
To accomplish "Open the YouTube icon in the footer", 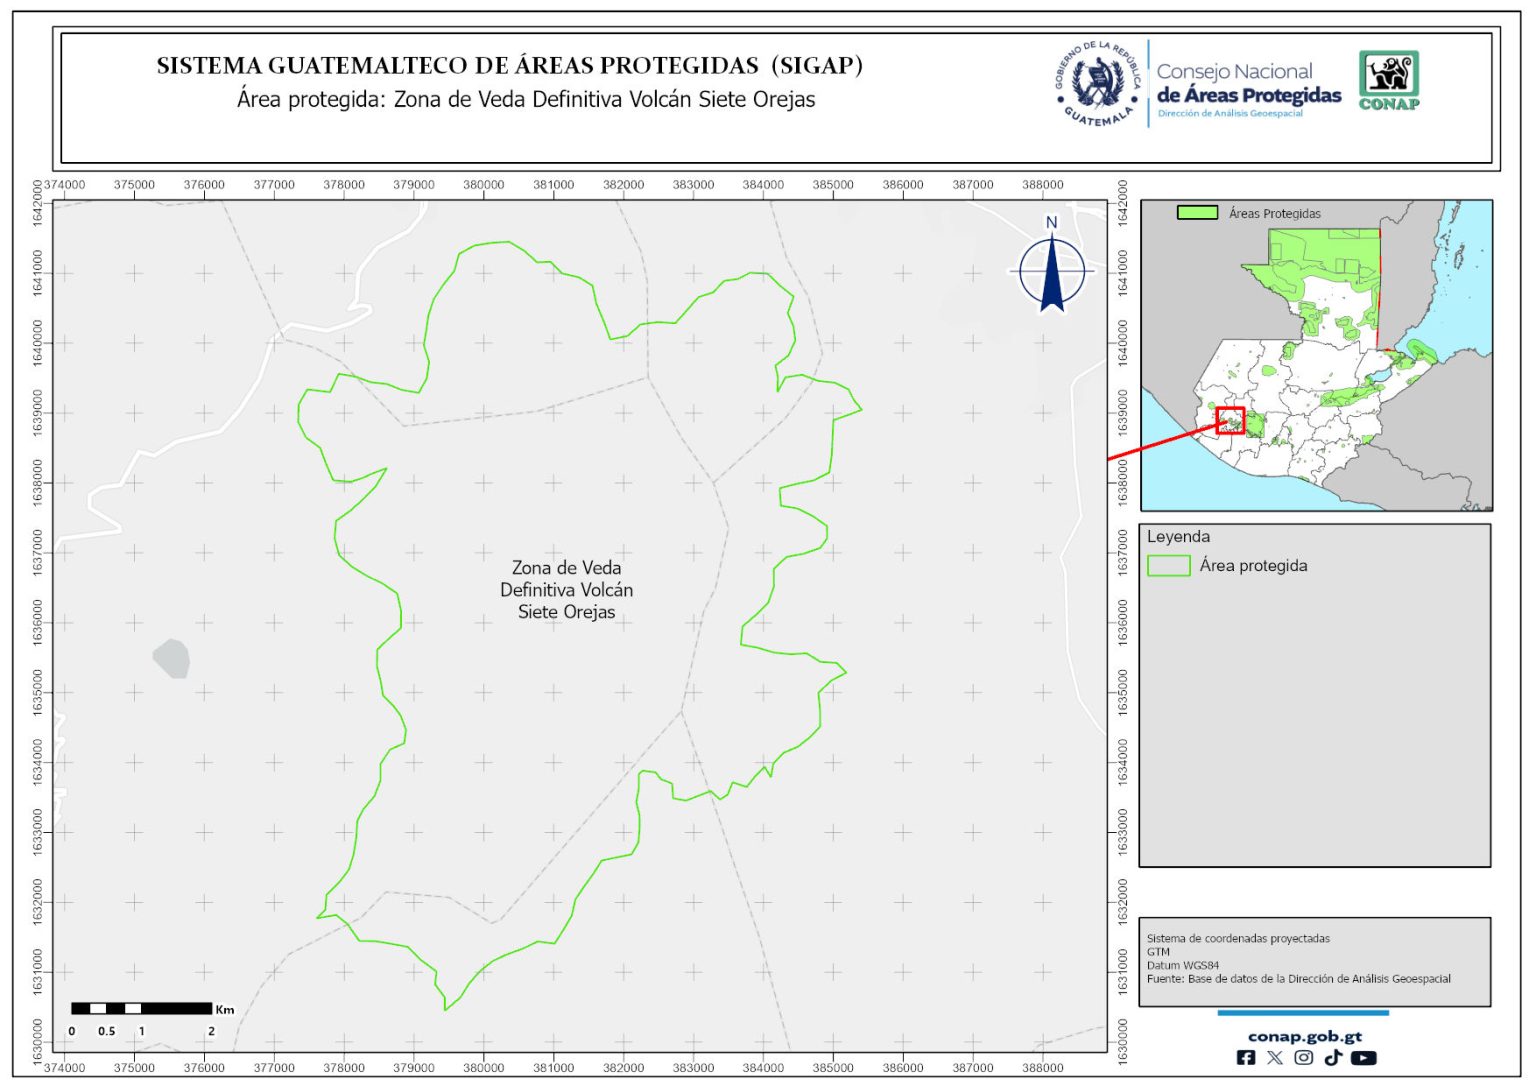I will pyautogui.click(x=1363, y=1057).
